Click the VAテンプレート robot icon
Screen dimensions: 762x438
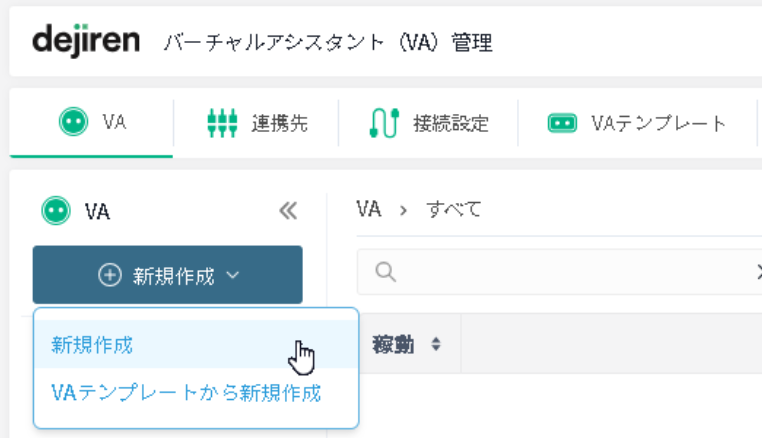[x=562, y=123]
